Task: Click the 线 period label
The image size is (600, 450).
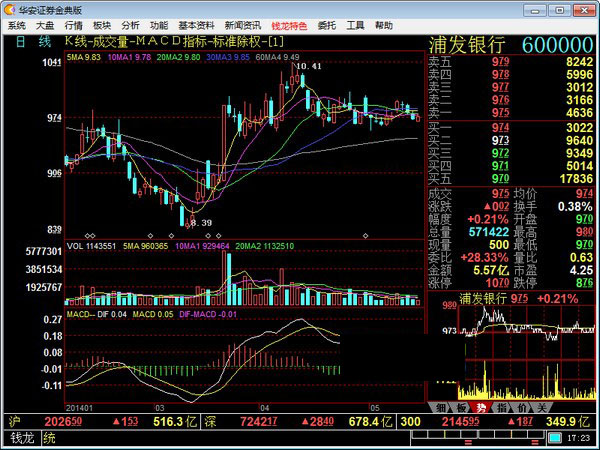Action: click(x=44, y=41)
